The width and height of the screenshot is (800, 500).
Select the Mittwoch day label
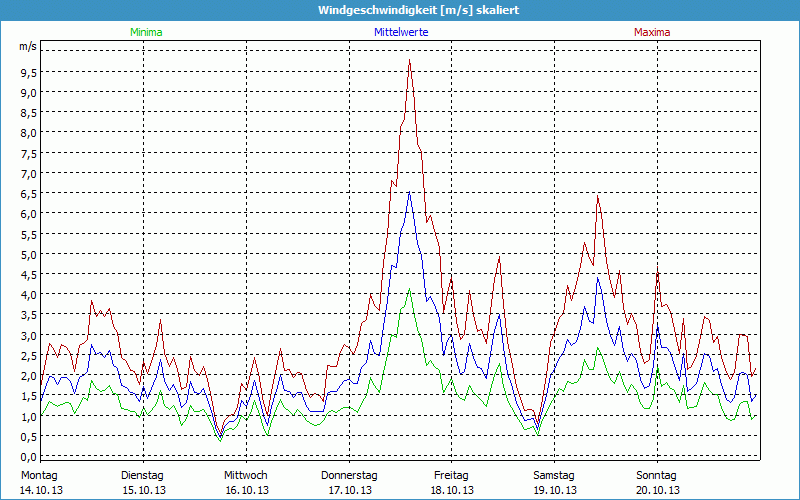click(x=245, y=475)
